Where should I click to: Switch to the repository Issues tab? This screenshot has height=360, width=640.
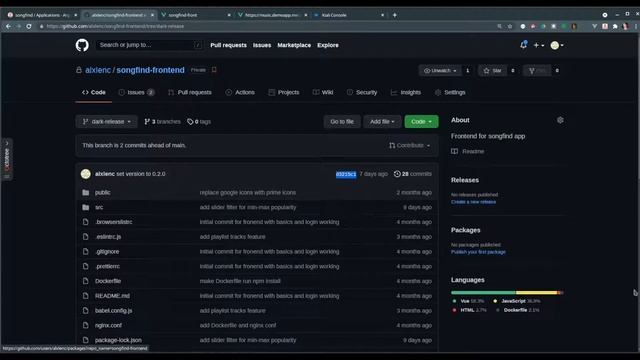pyautogui.click(x=136, y=92)
